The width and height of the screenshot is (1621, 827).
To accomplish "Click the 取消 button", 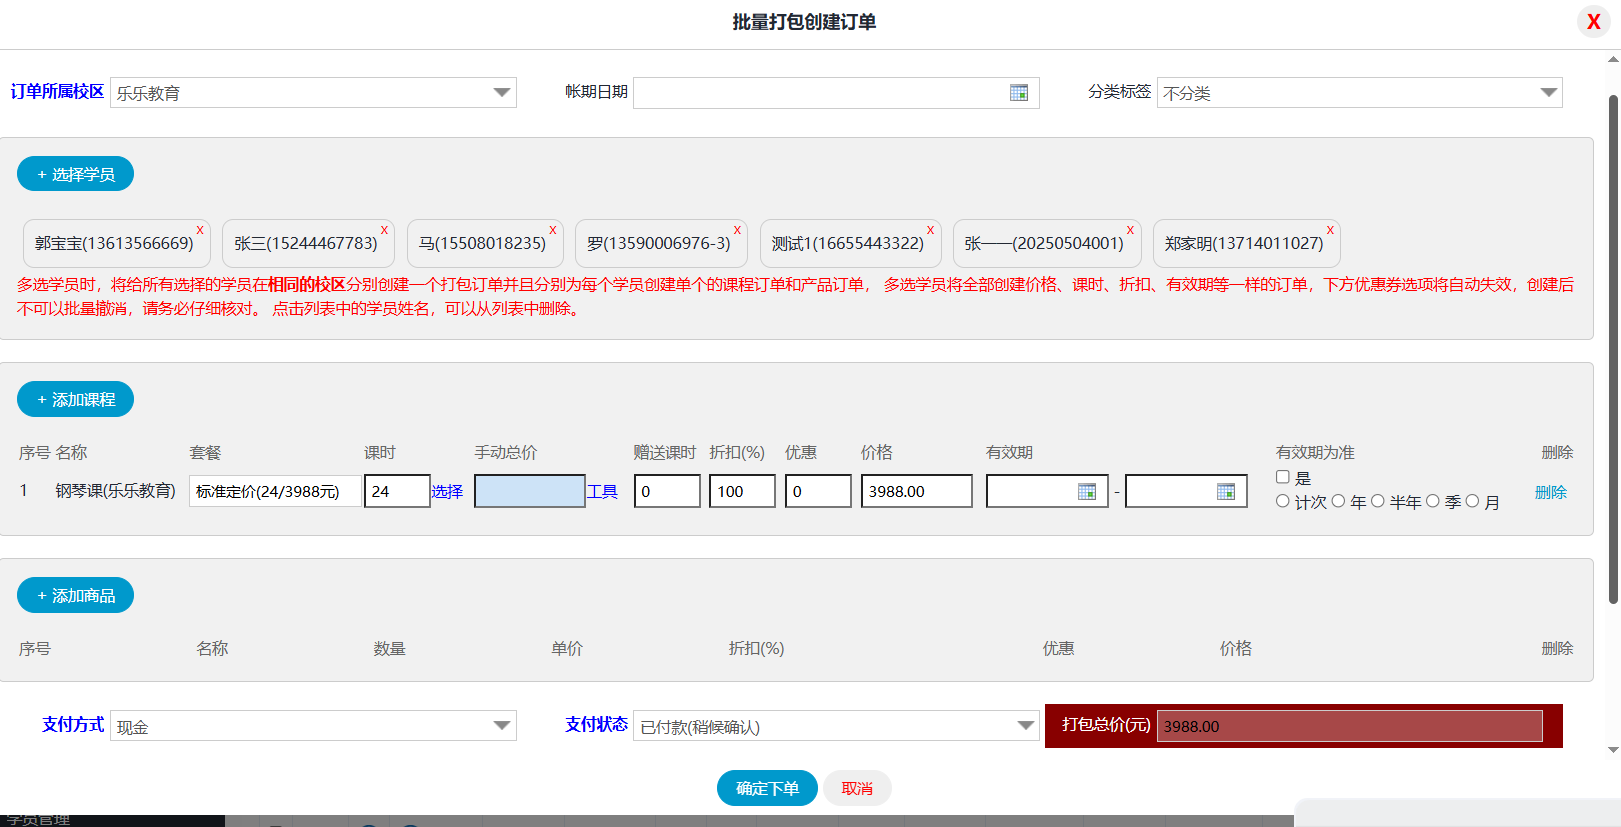I will pyautogui.click(x=857, y=788).
